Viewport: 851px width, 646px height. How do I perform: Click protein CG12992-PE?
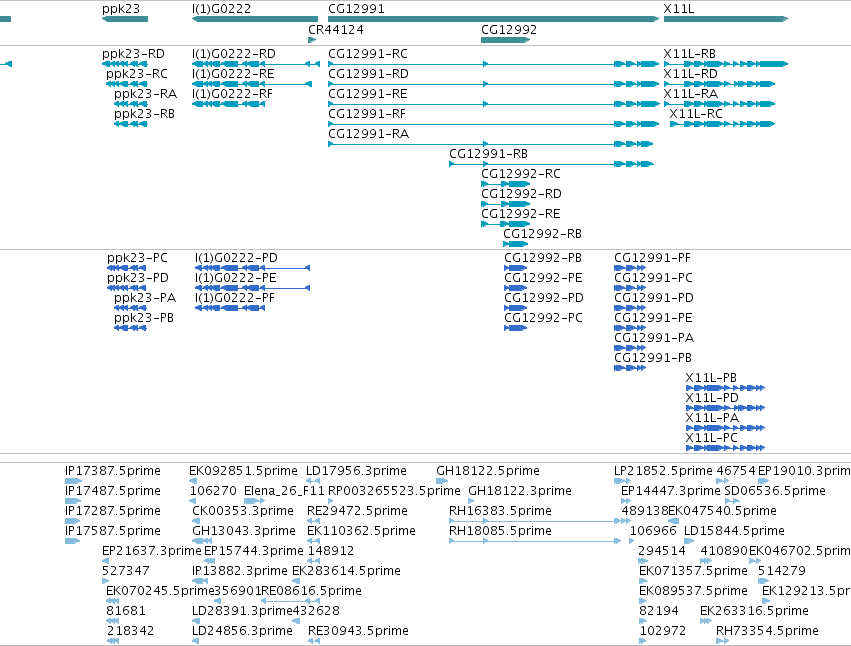[516, 288]
